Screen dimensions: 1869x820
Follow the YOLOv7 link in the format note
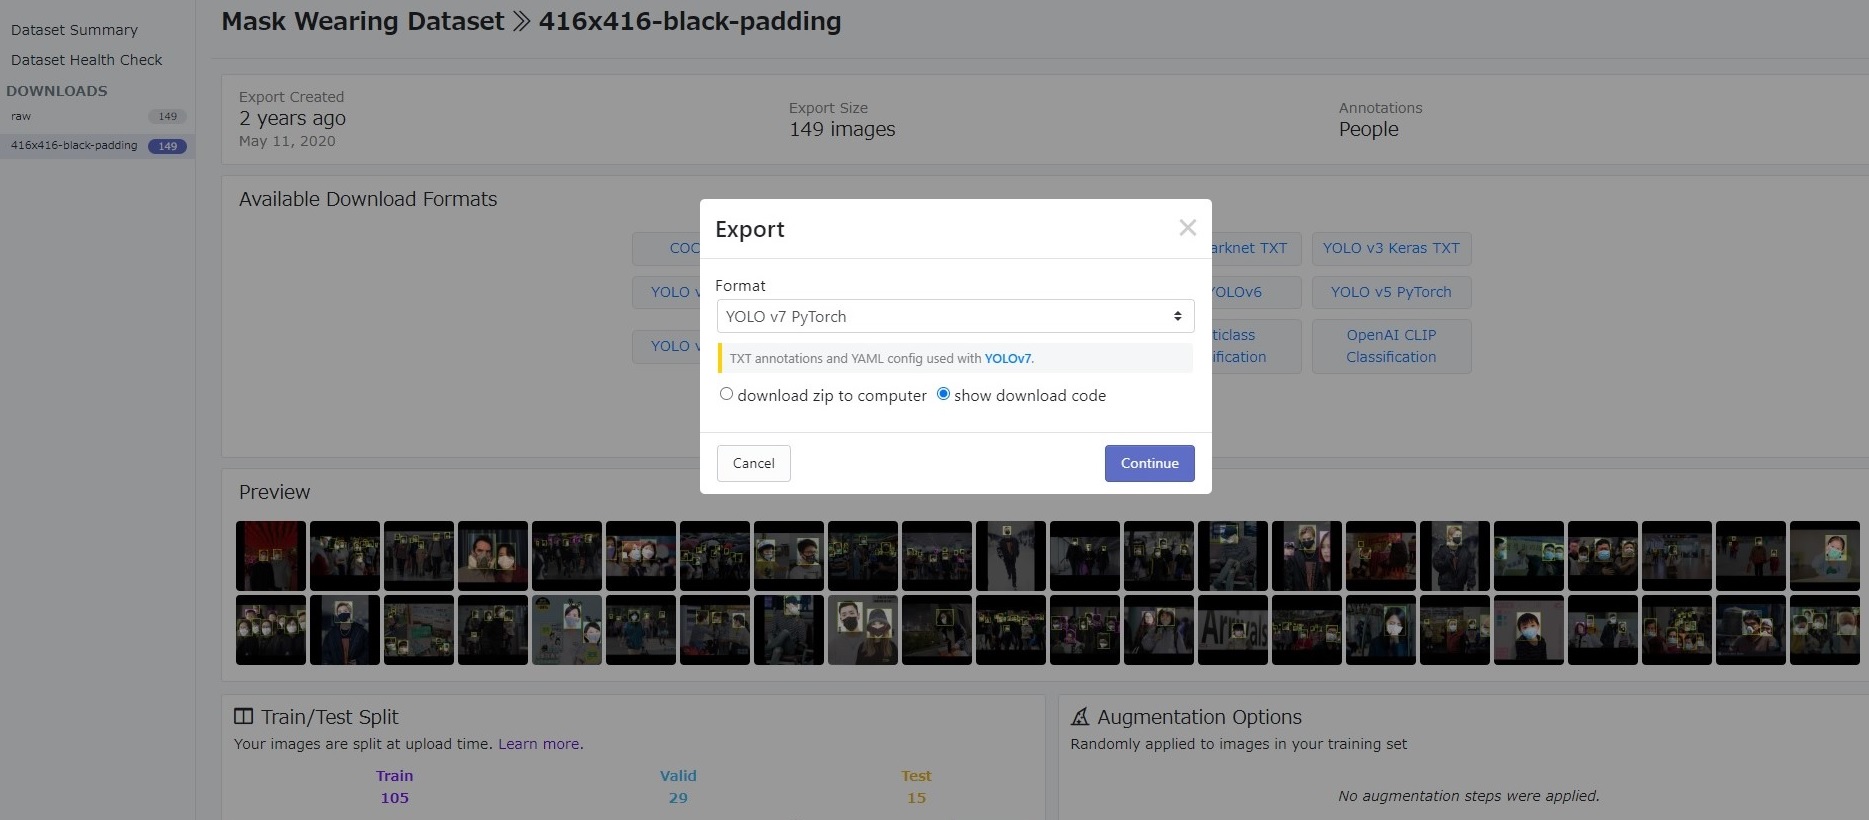click(x=1007, y=359)
